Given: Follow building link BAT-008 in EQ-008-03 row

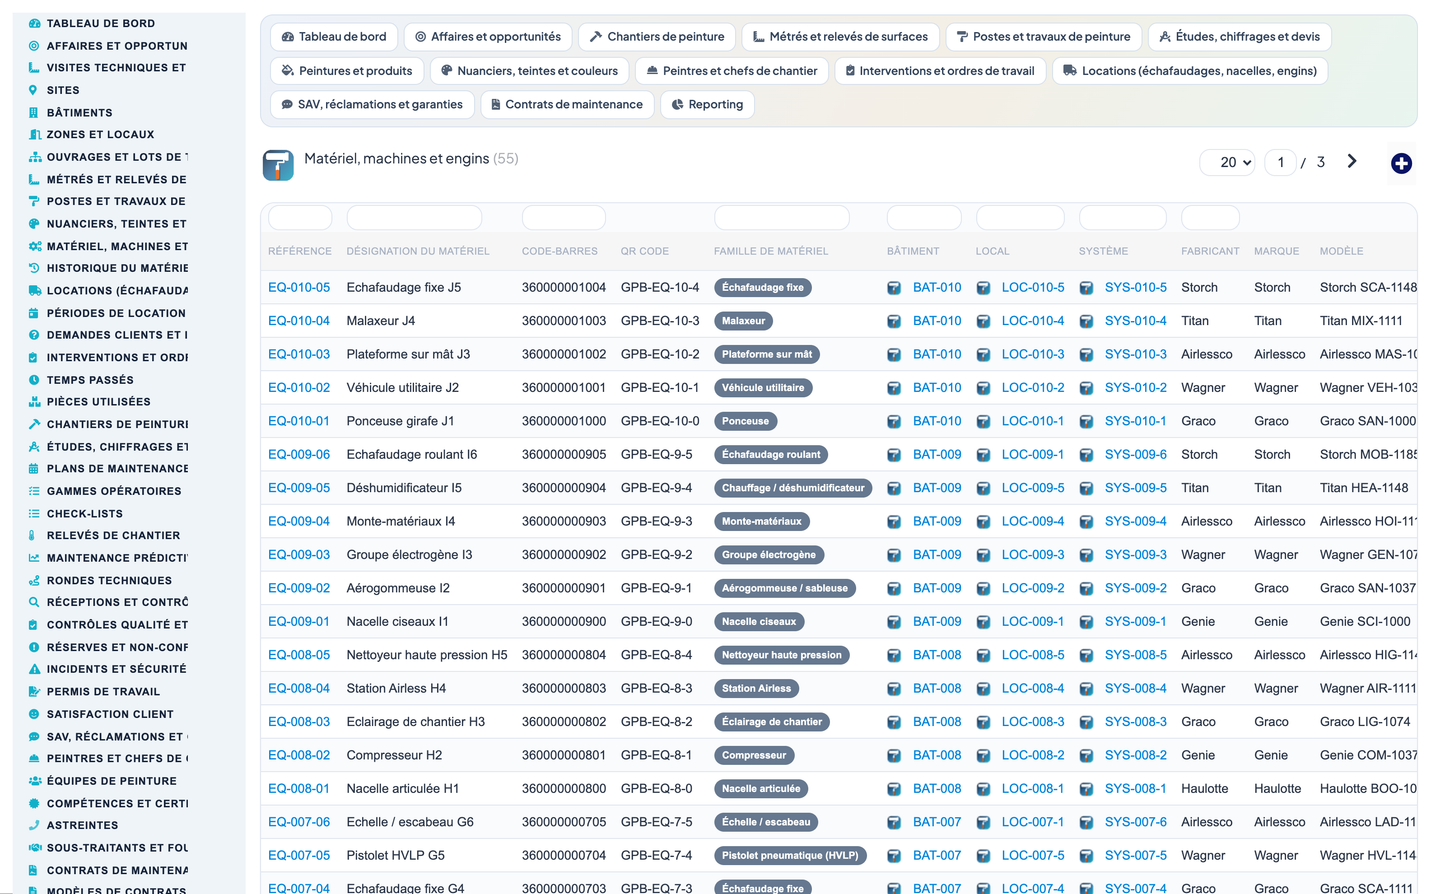Looking at the screenshot, I should 937,721.
